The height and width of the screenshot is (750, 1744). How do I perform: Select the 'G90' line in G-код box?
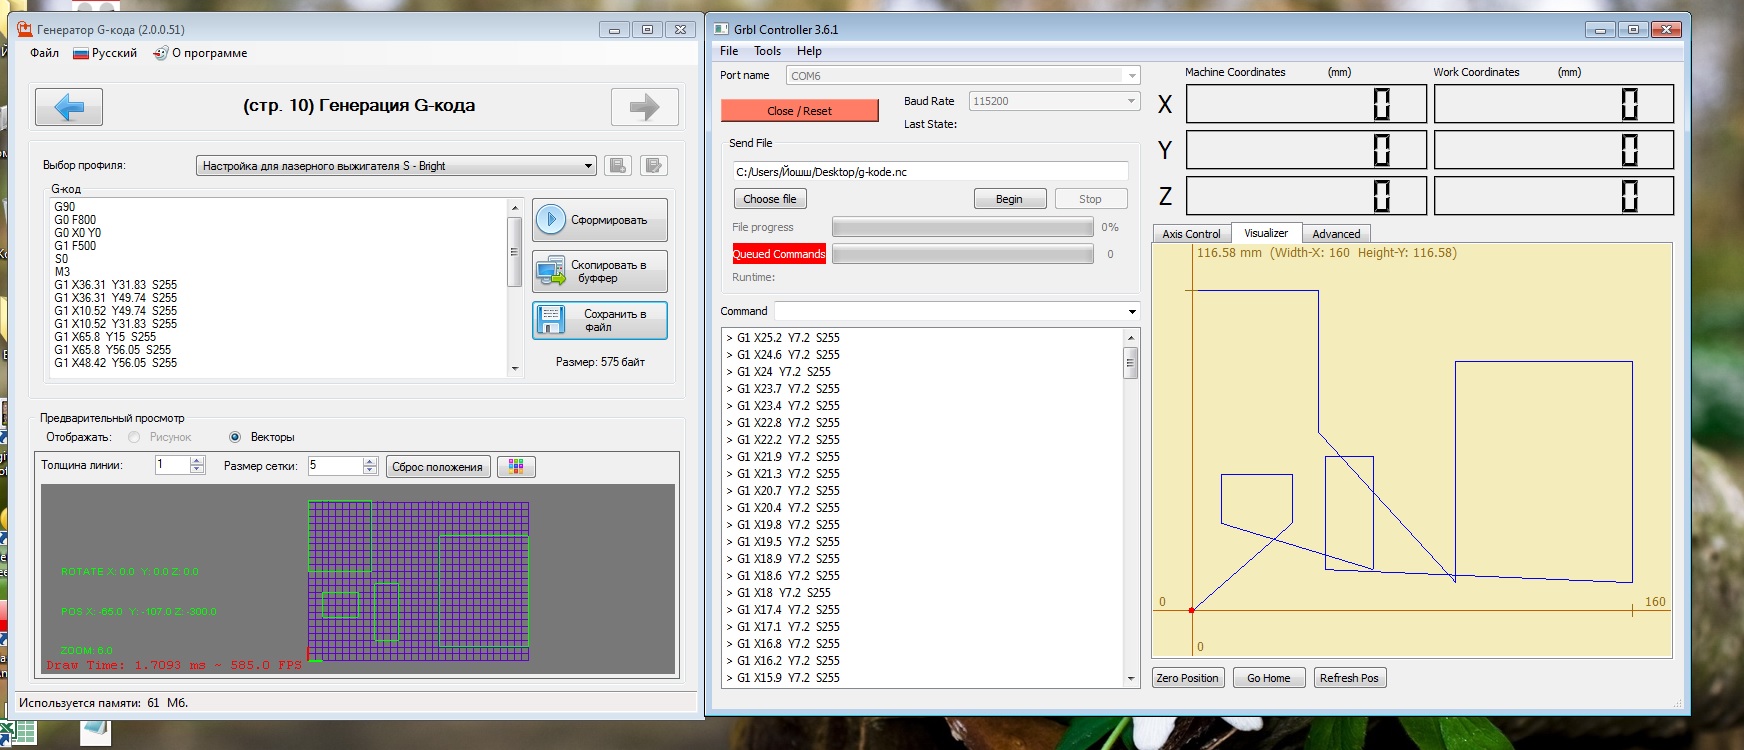pyautogui.click(x=64, y=207)
